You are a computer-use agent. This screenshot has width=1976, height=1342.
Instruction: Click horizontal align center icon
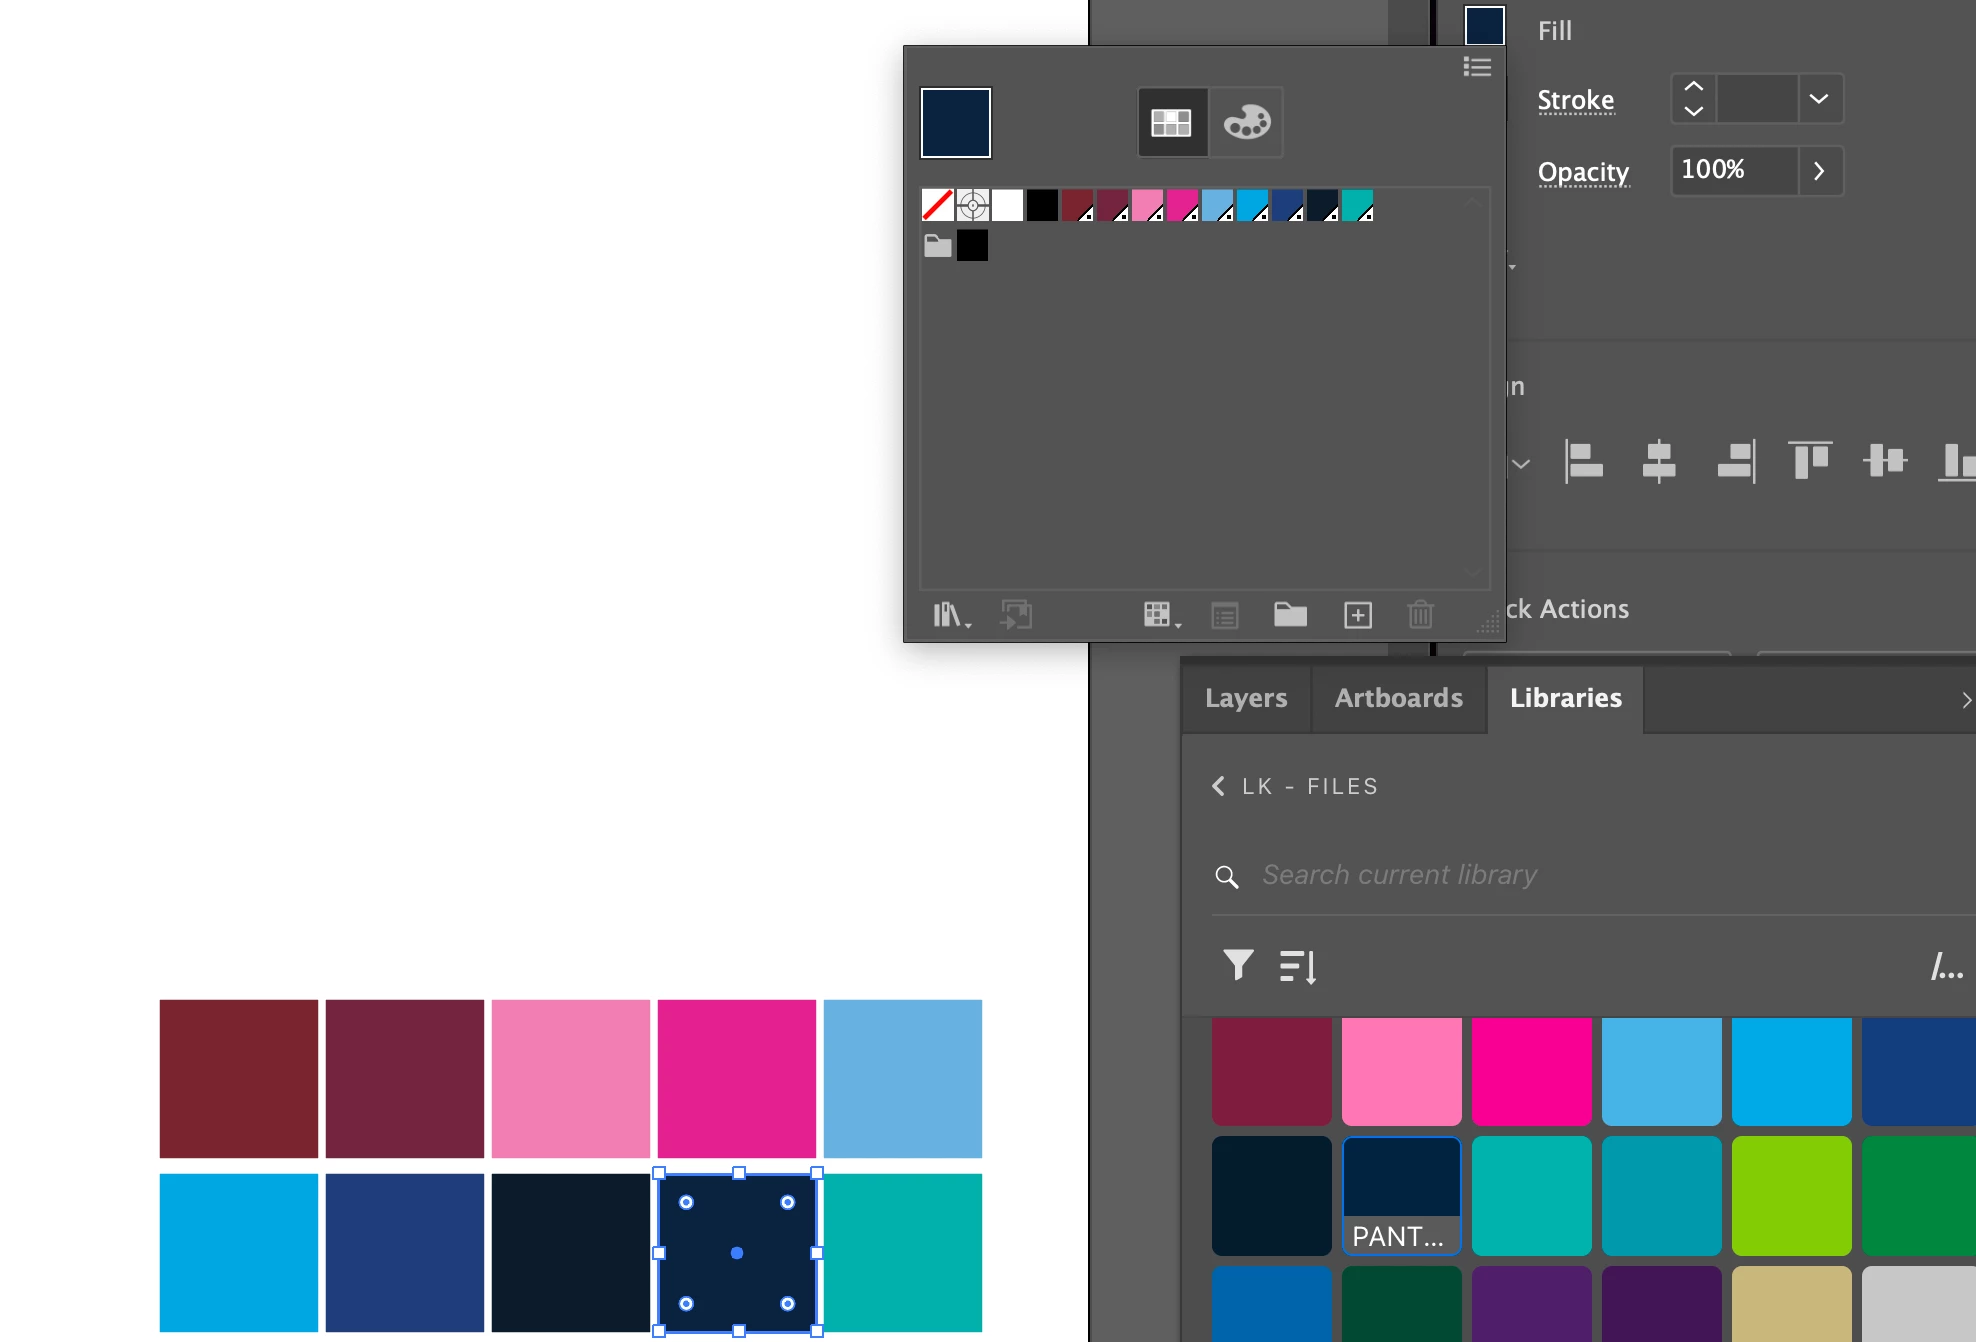1659,461
